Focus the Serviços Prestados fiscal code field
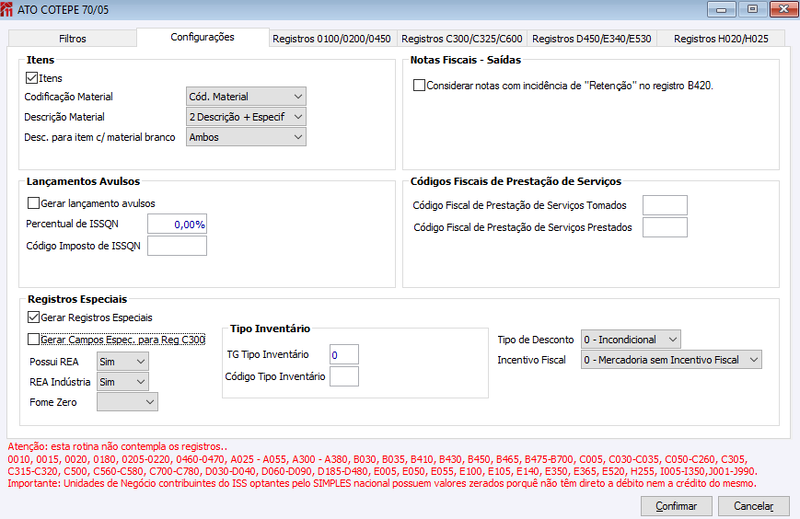The width and height of the screenshot is (800, 519). point(665,228)
